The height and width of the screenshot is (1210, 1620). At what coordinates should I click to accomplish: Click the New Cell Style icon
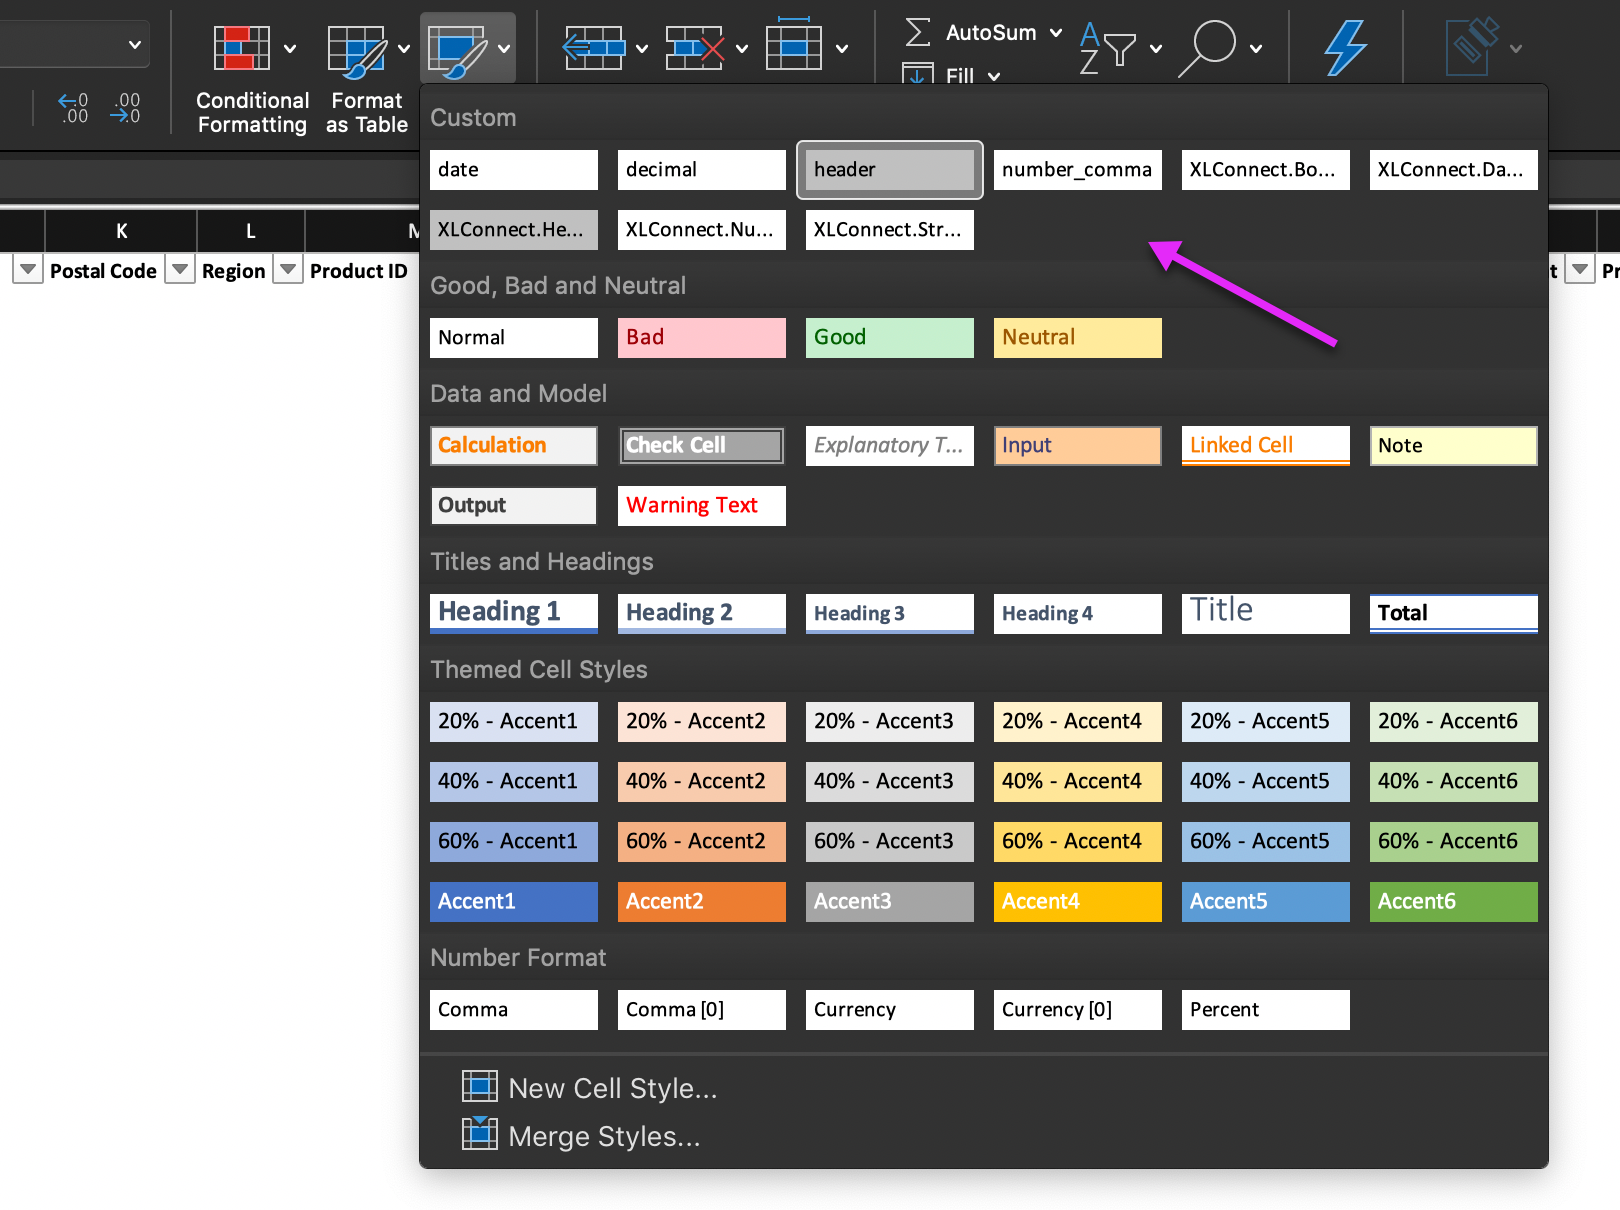[480, 1087]
